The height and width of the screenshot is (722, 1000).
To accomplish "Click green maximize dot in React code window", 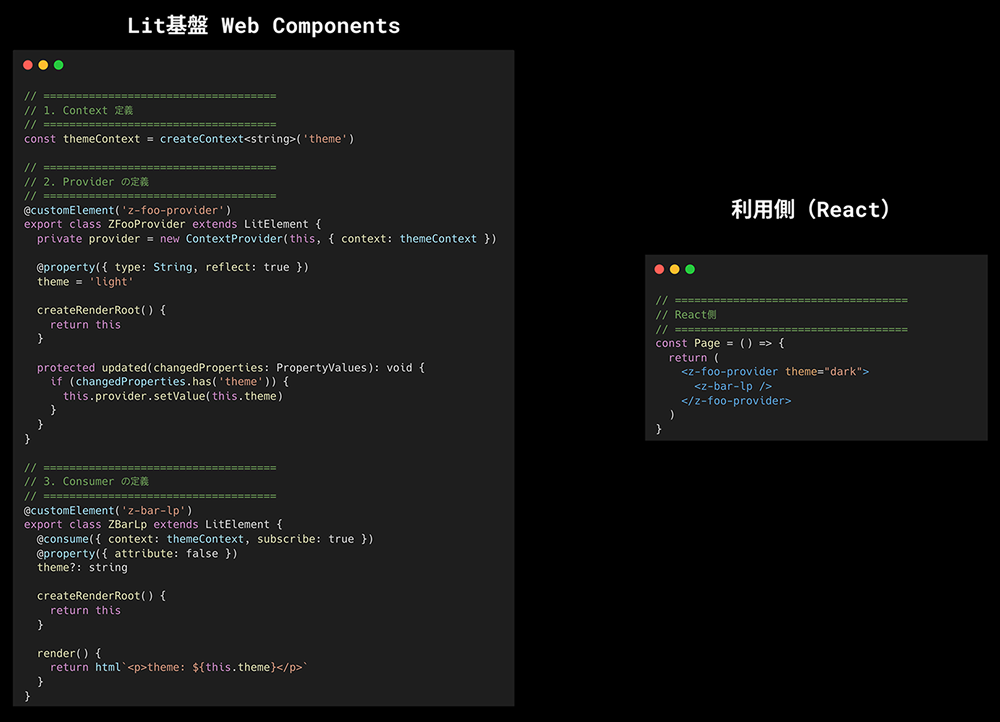I will tap(690, 269).
